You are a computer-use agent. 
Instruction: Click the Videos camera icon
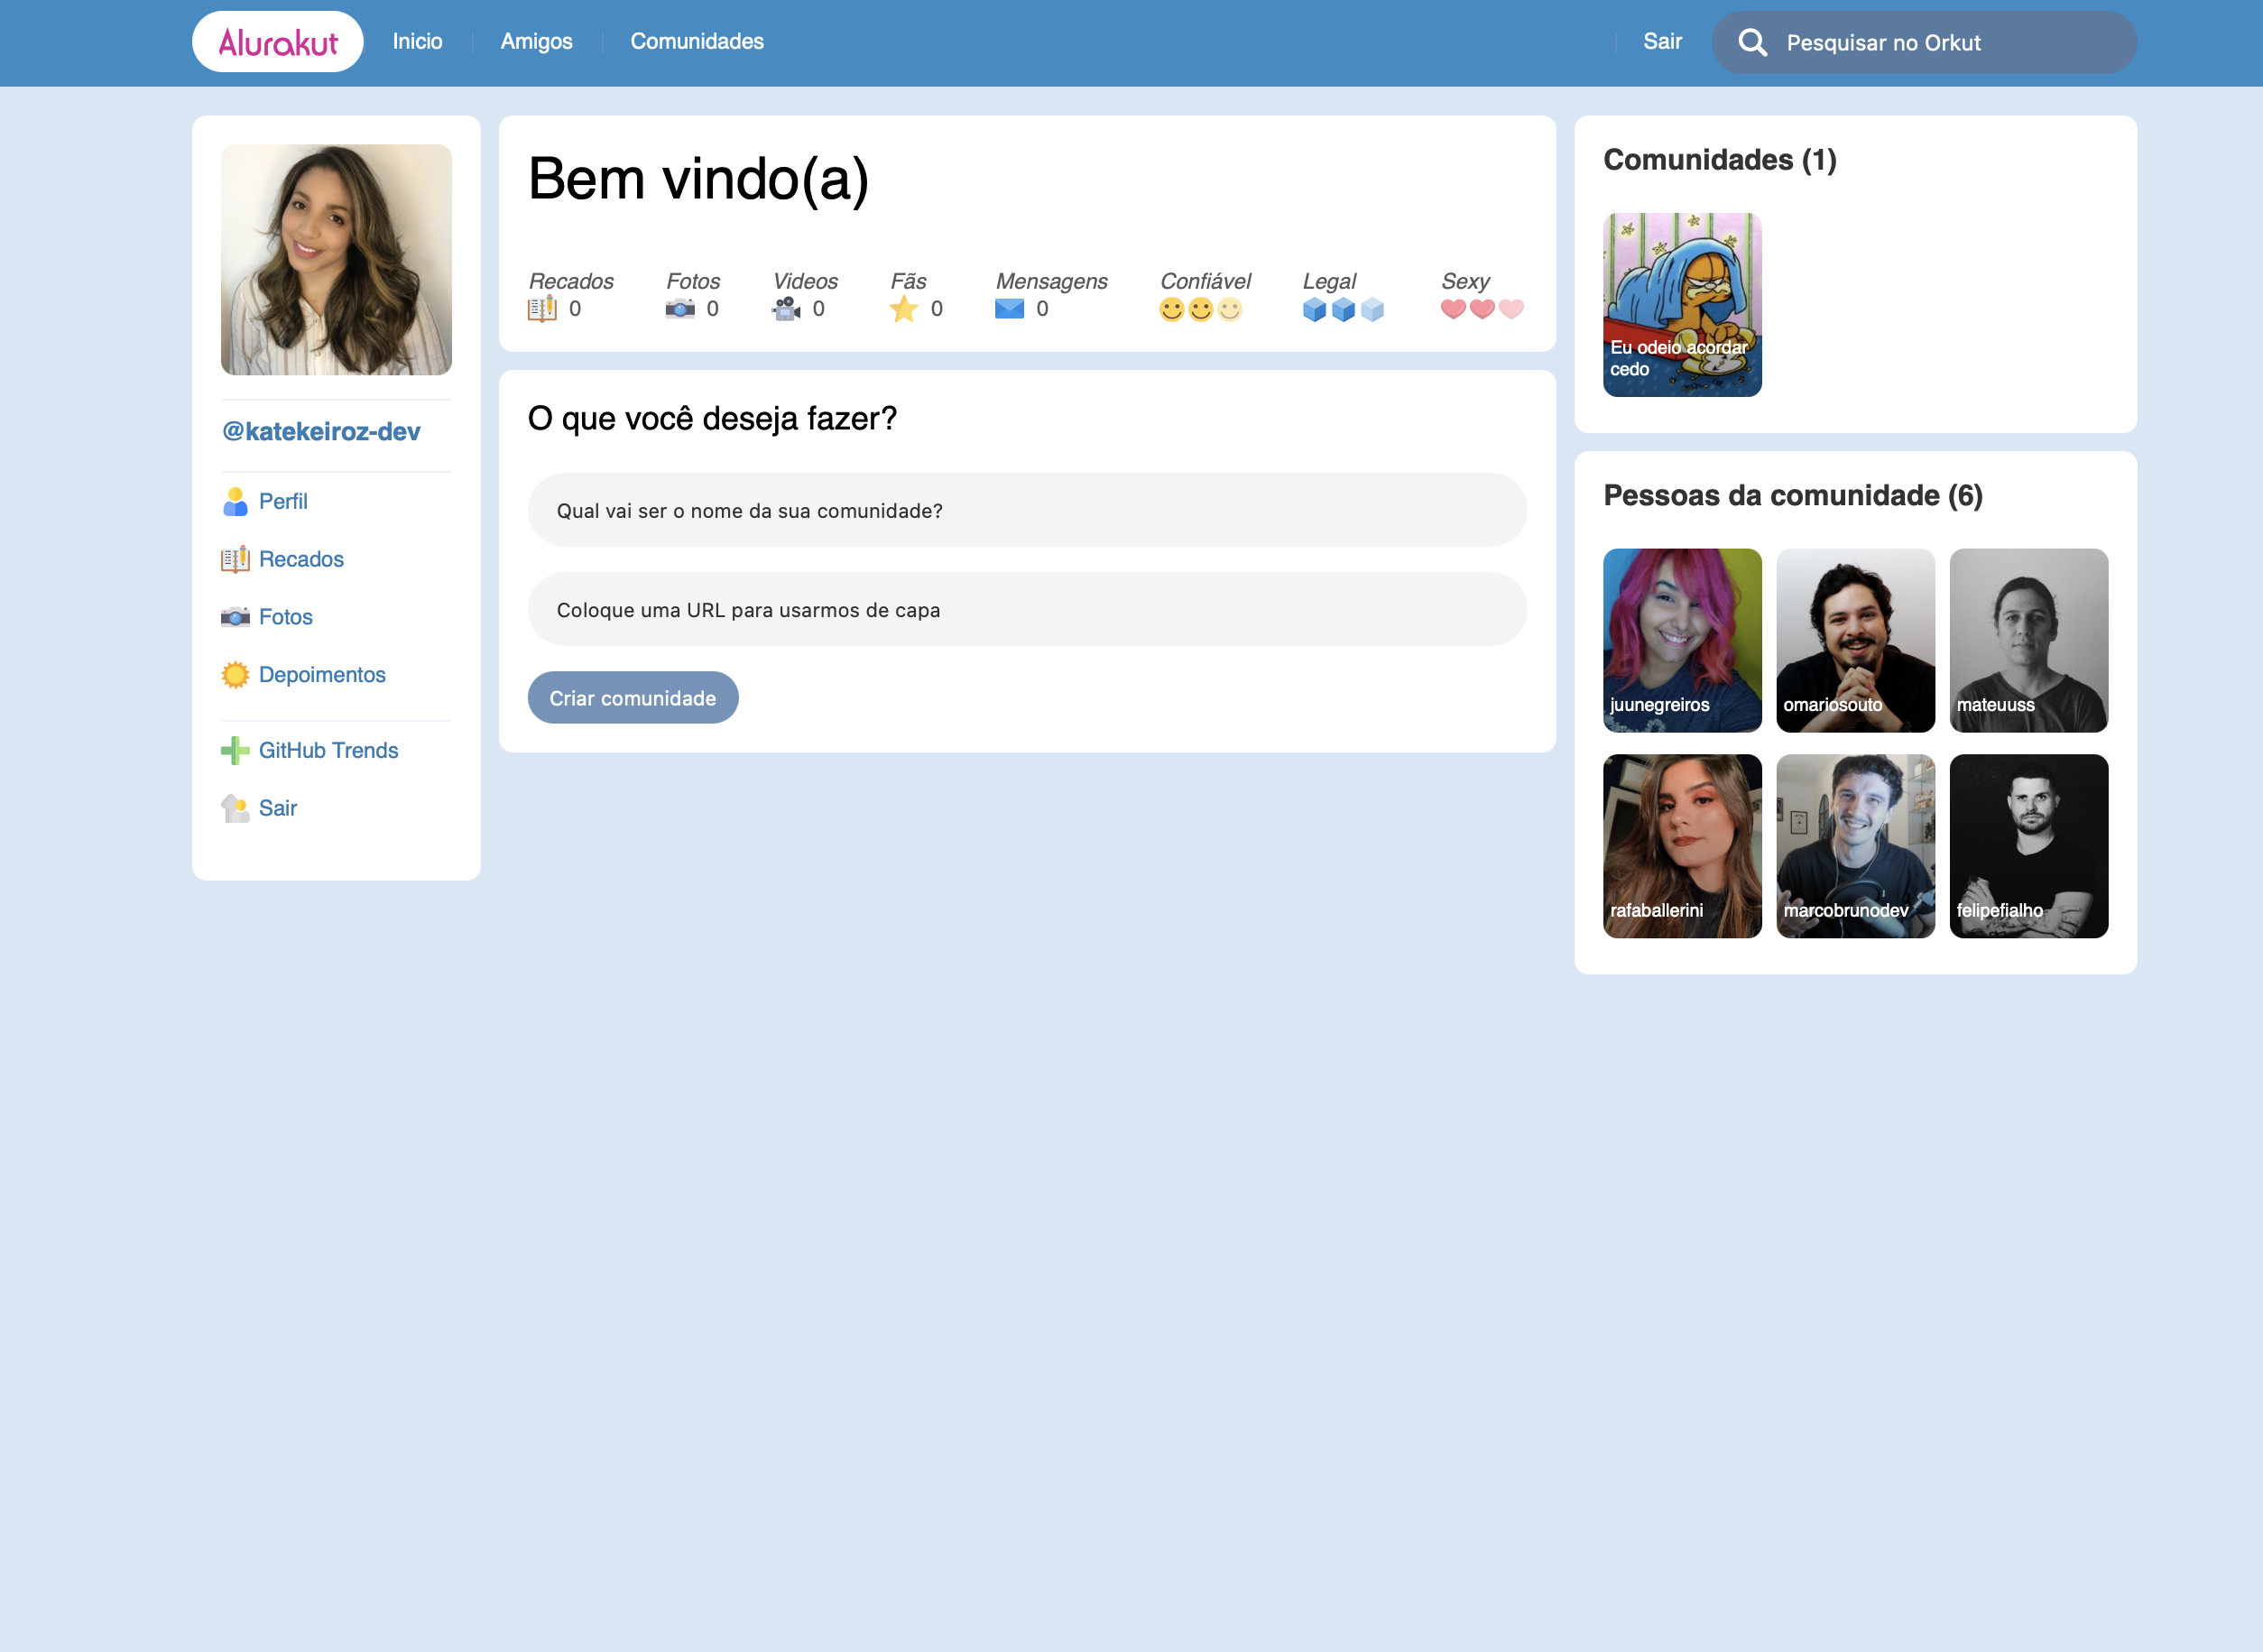[786, 309]
